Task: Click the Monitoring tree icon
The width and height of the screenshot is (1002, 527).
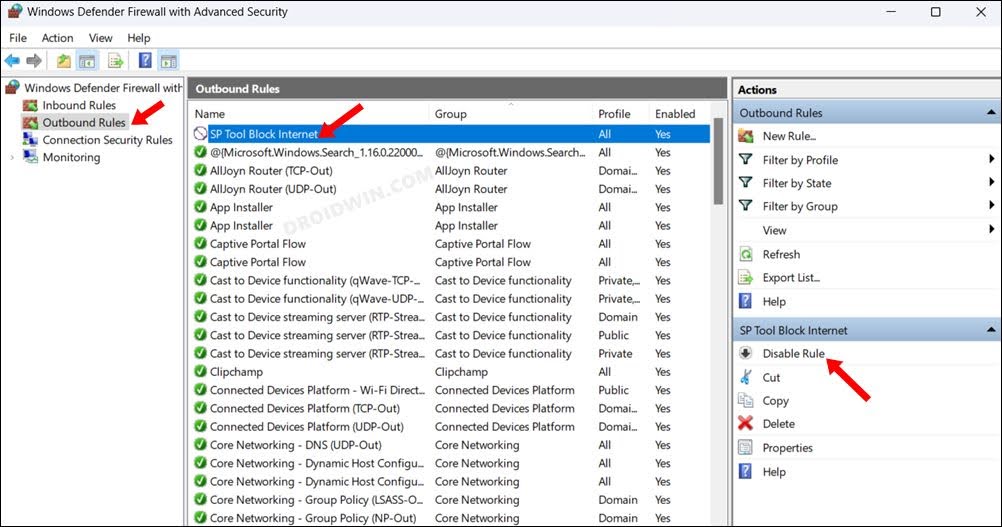Action: click(x=30, y=157)
